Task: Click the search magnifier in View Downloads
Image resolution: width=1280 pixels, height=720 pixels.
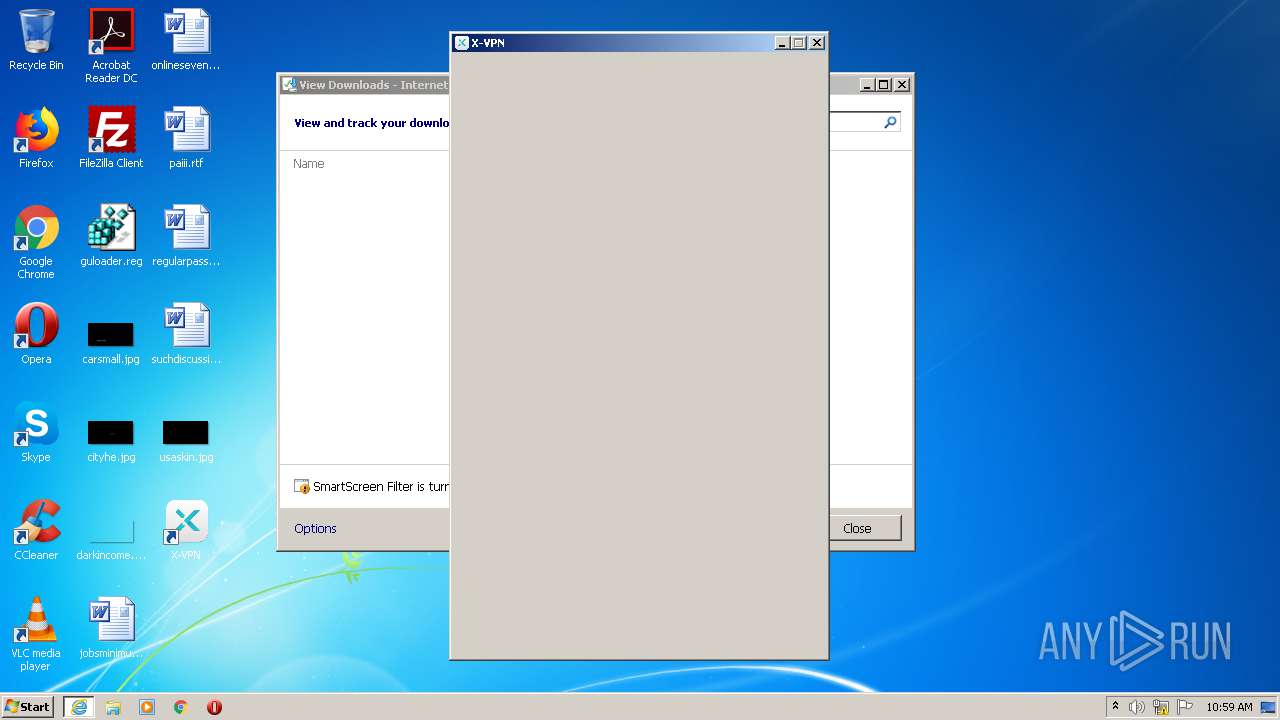Action: tap(890, 122)
